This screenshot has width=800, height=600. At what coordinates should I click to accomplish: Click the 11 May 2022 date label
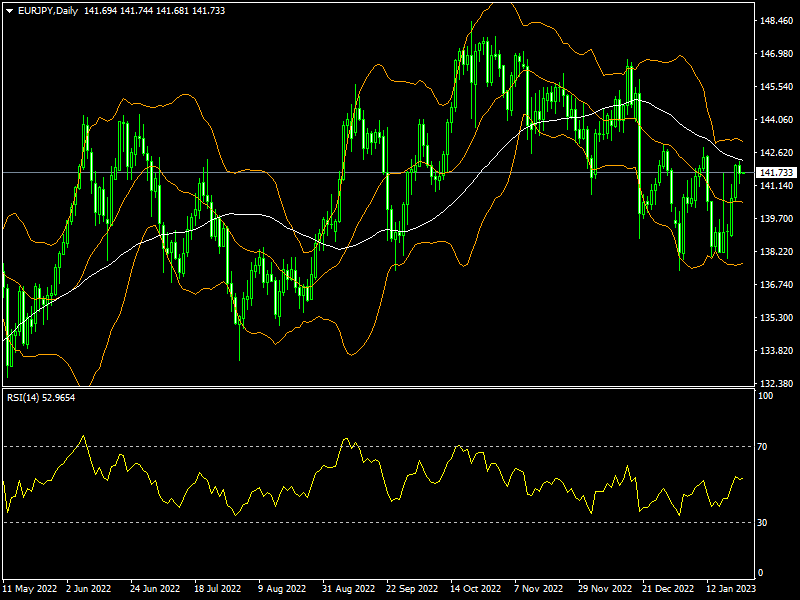pyautogui.click(x=30, y=589)
